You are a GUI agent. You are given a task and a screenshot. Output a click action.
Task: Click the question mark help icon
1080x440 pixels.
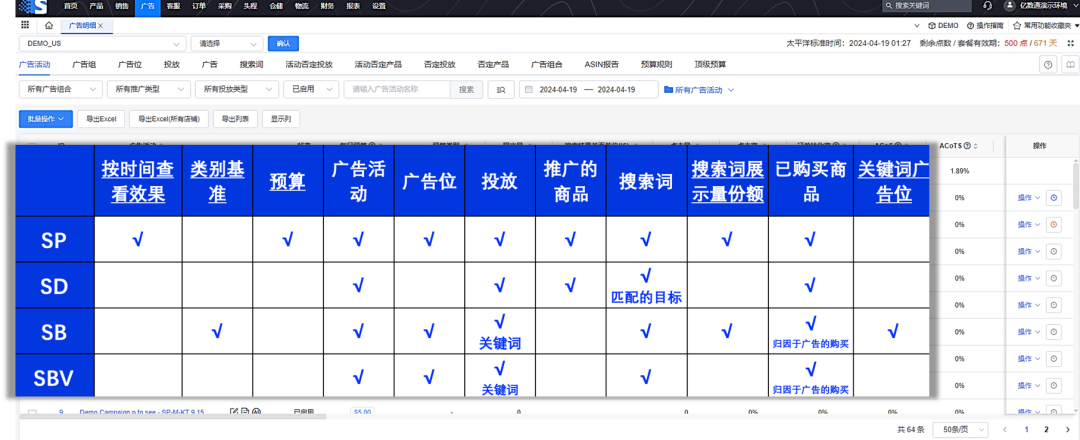[x=1048, y=65]
